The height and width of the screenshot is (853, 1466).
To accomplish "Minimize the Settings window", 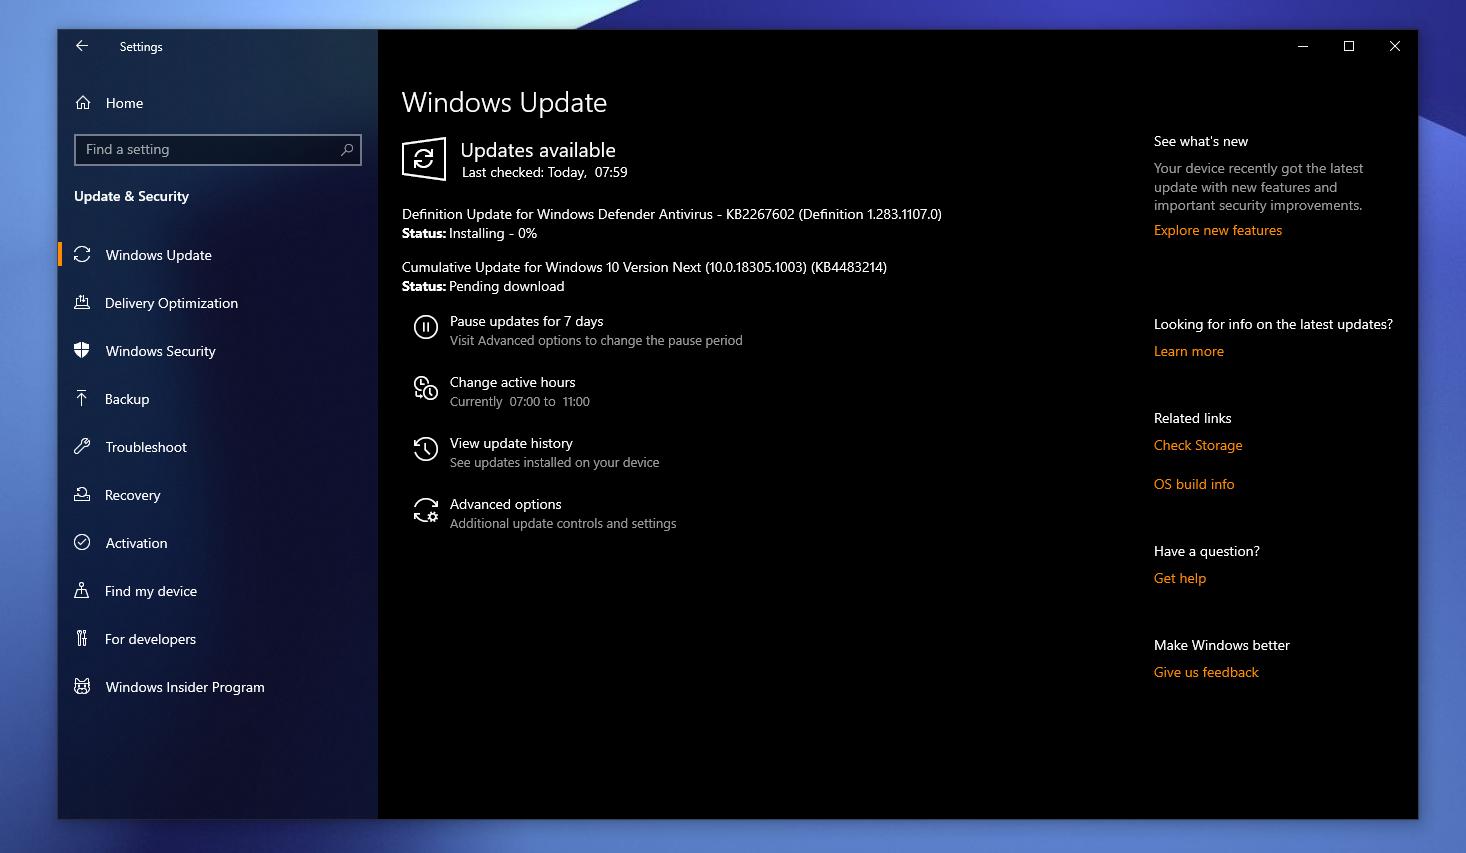I will coord(1303,46).
